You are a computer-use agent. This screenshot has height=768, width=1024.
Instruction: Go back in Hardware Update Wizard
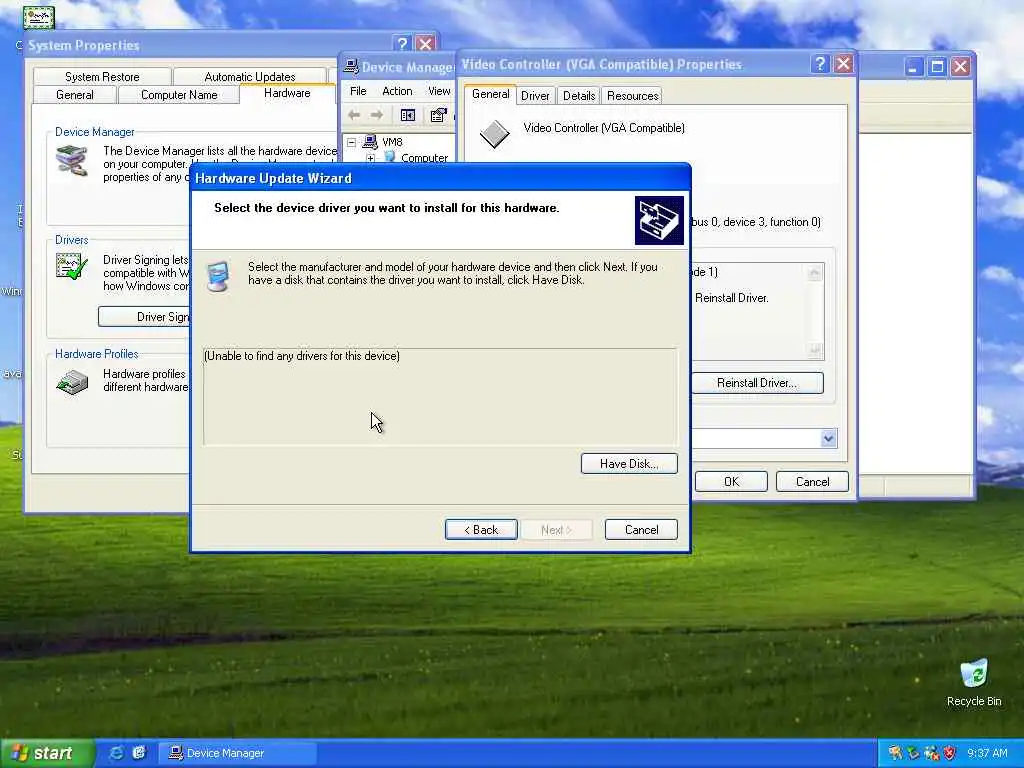pyautogui.click(x=481, y=530)
